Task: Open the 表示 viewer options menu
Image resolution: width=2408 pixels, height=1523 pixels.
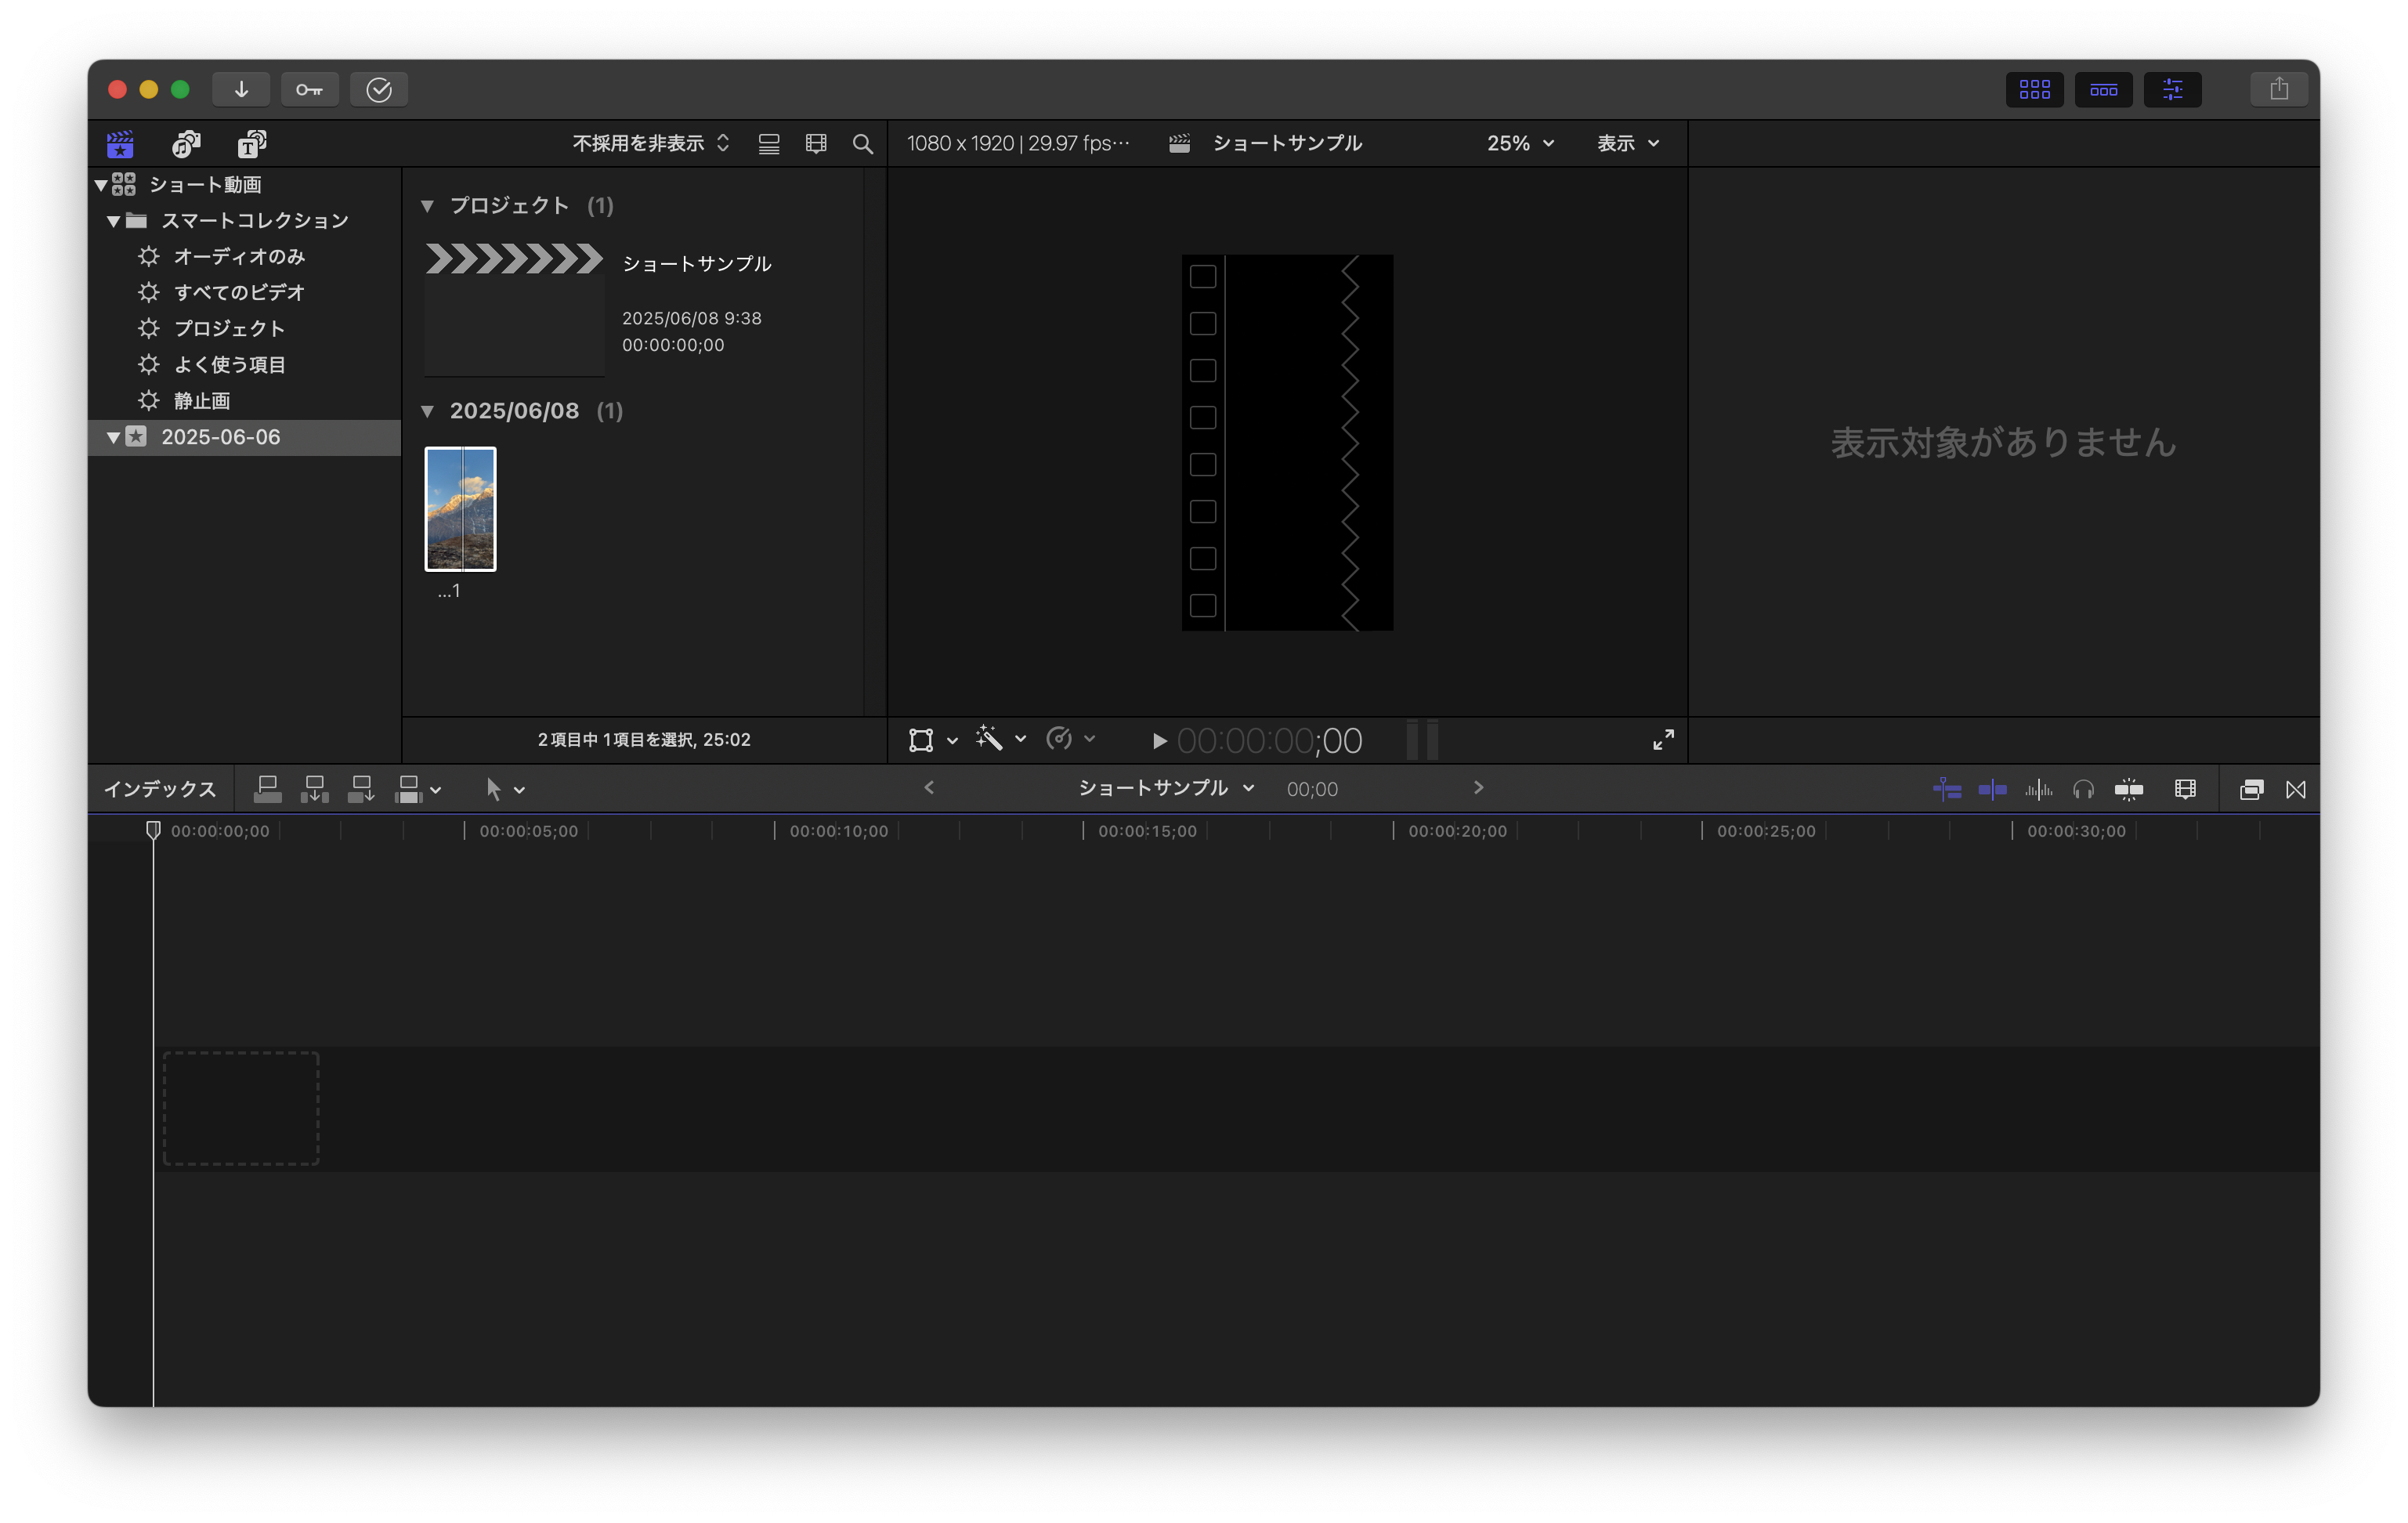Action: [1627, 143]
